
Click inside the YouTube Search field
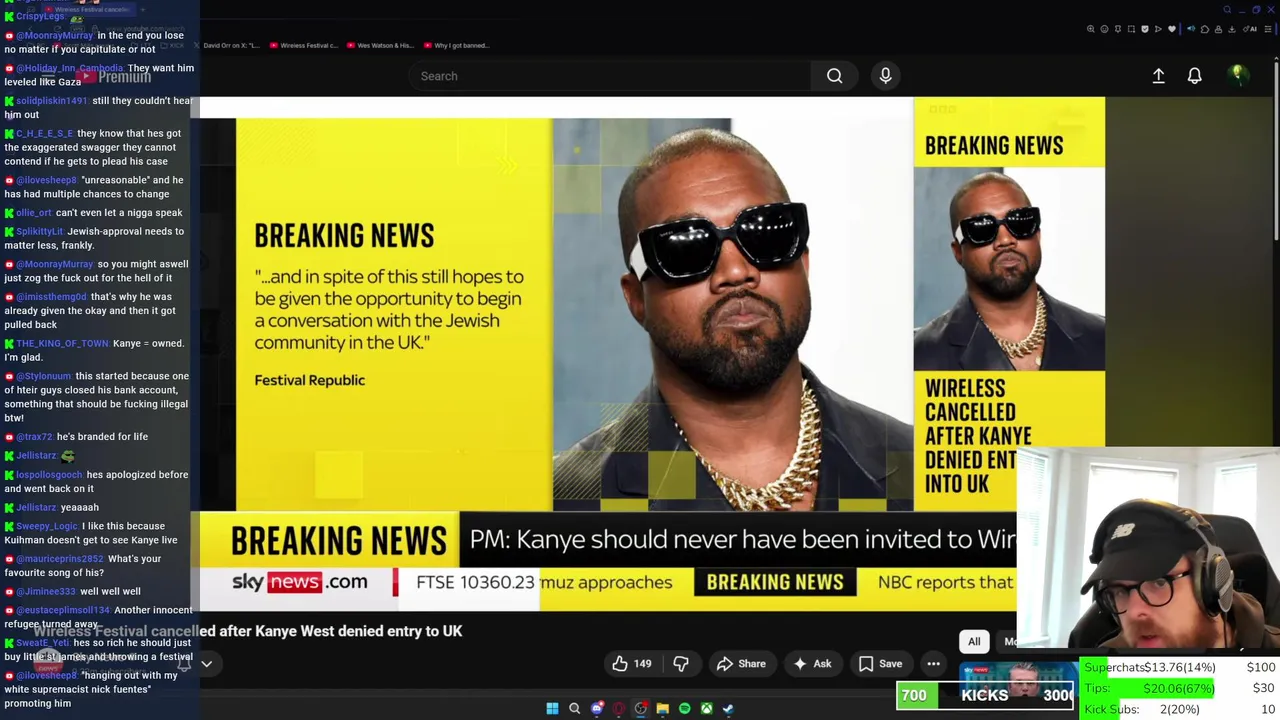click(x=610, y=76)
